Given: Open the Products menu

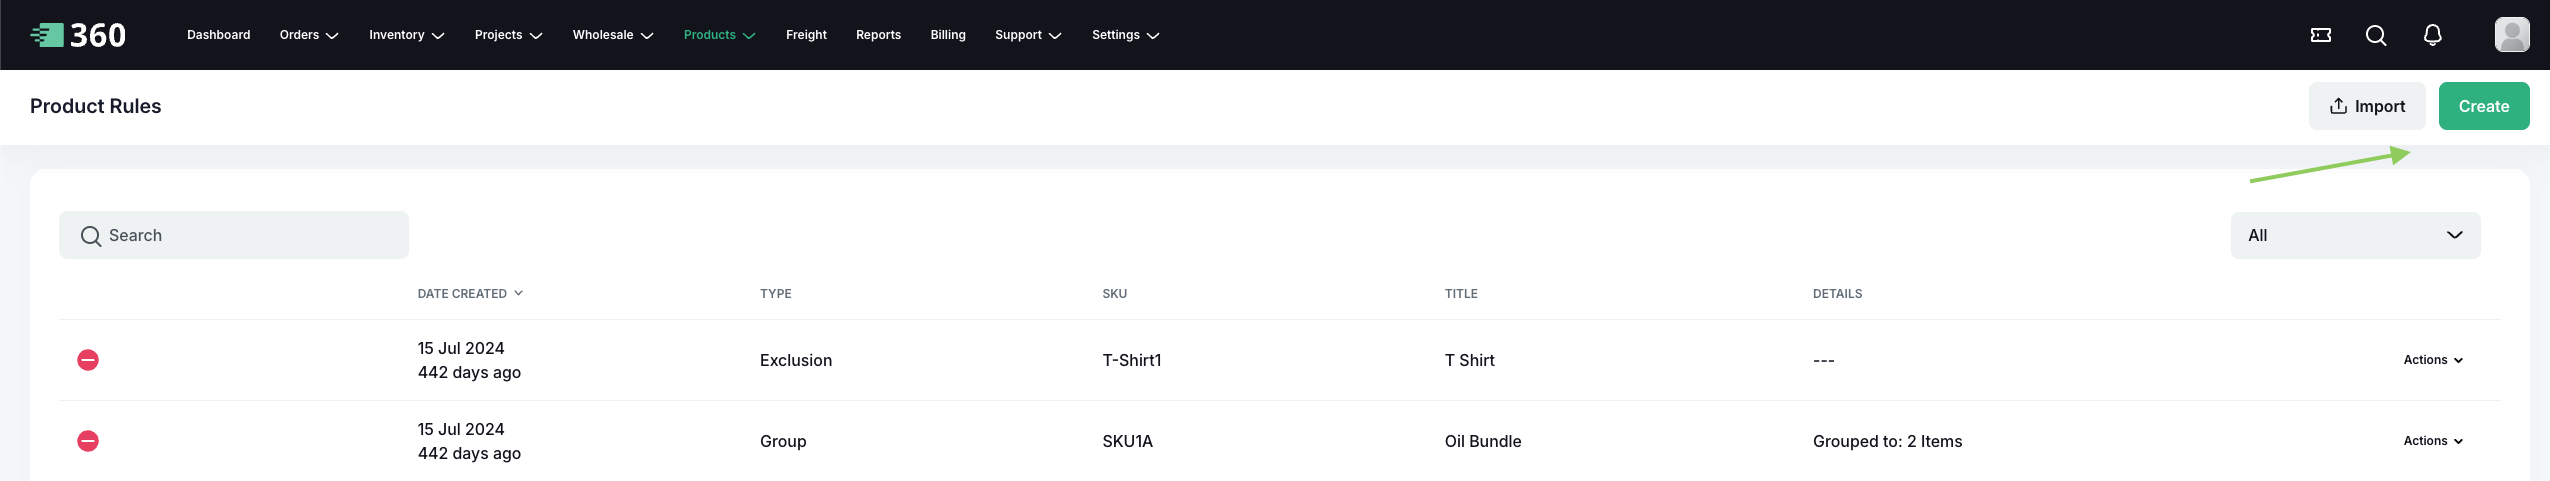Looking at the screenshot, I should click(x=719, y=35).
